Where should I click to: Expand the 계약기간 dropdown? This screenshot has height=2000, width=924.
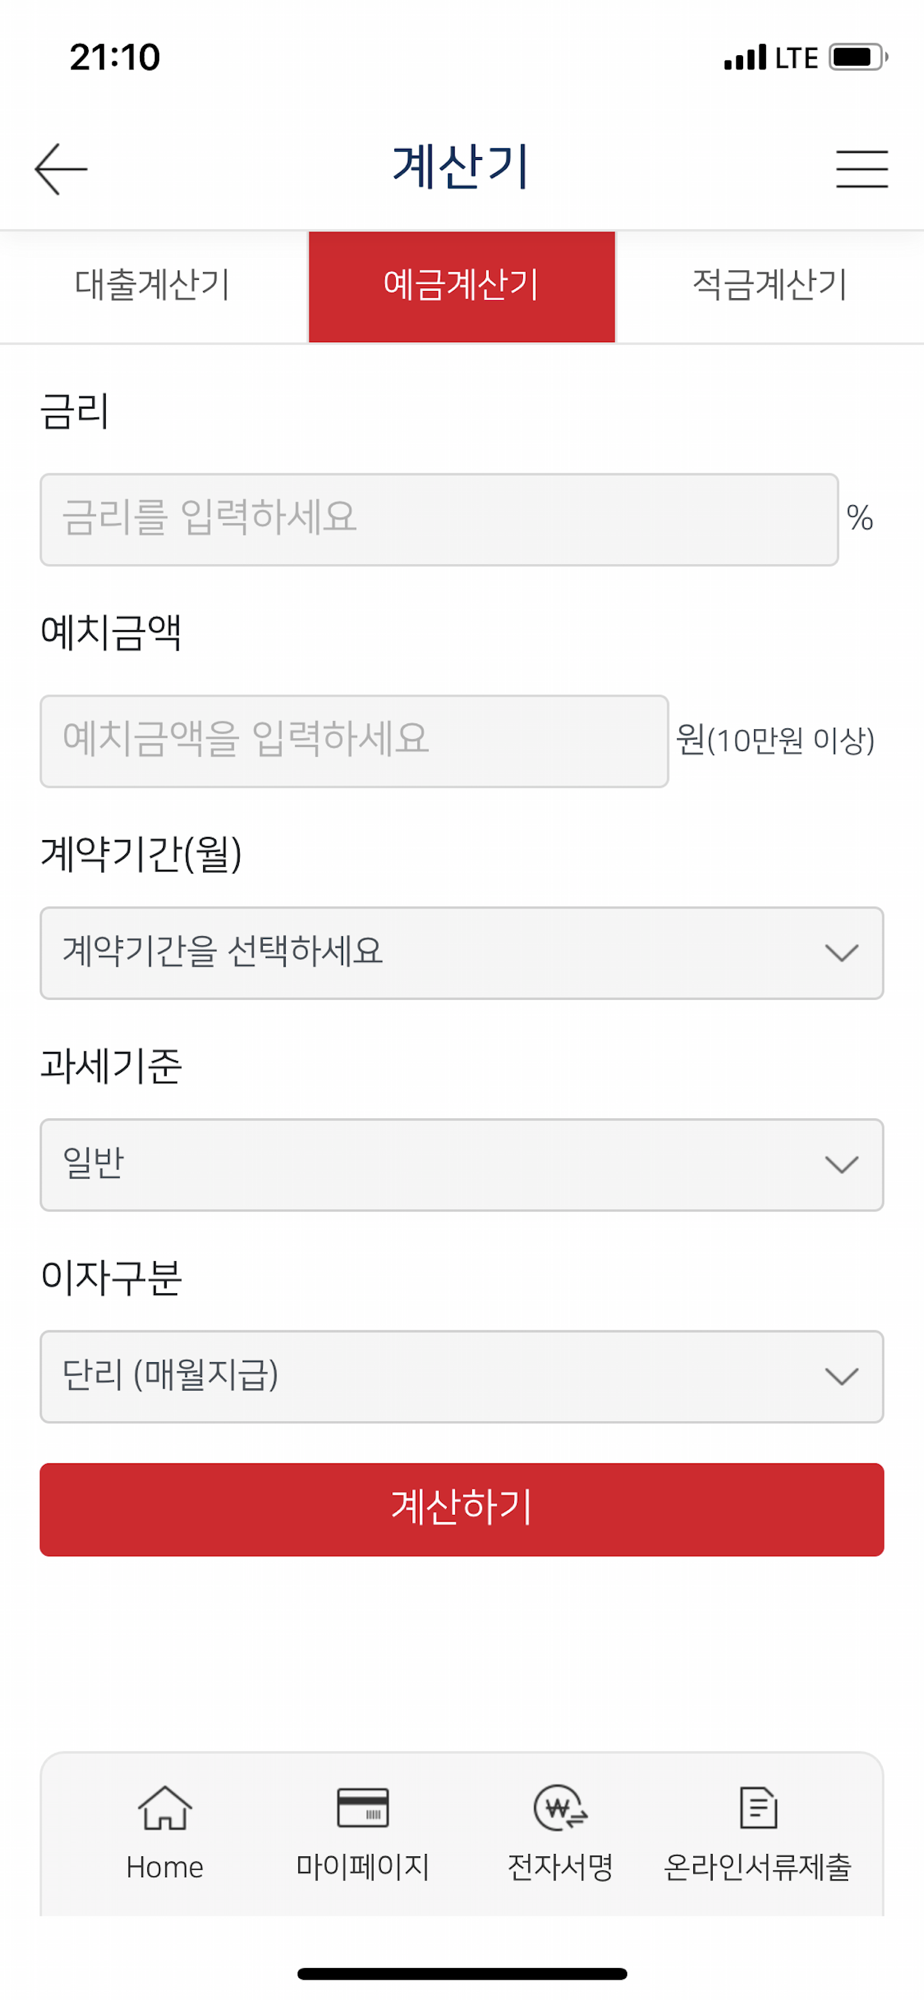pyautogui.click(x=462, y=953)
